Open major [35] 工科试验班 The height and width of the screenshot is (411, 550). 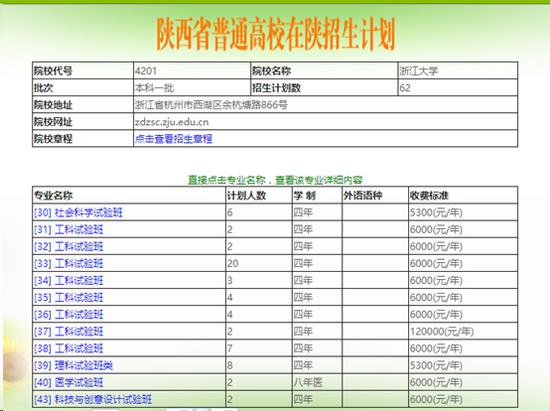point(69,297)
